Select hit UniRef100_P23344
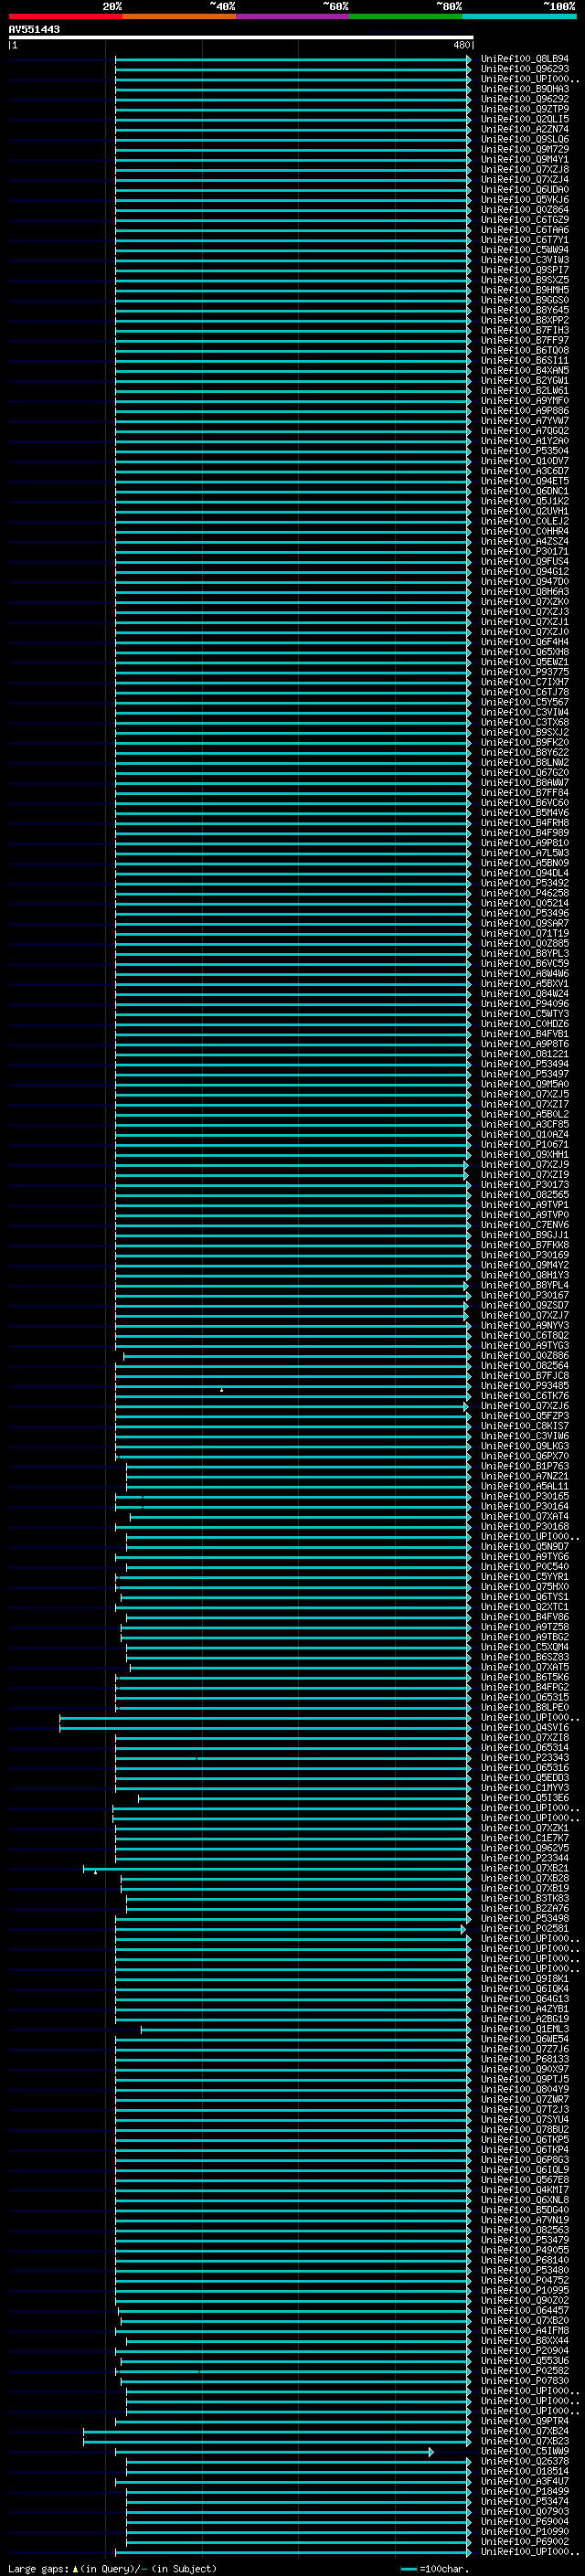This screenshot has width=585, height=2576. (525, 1858)
